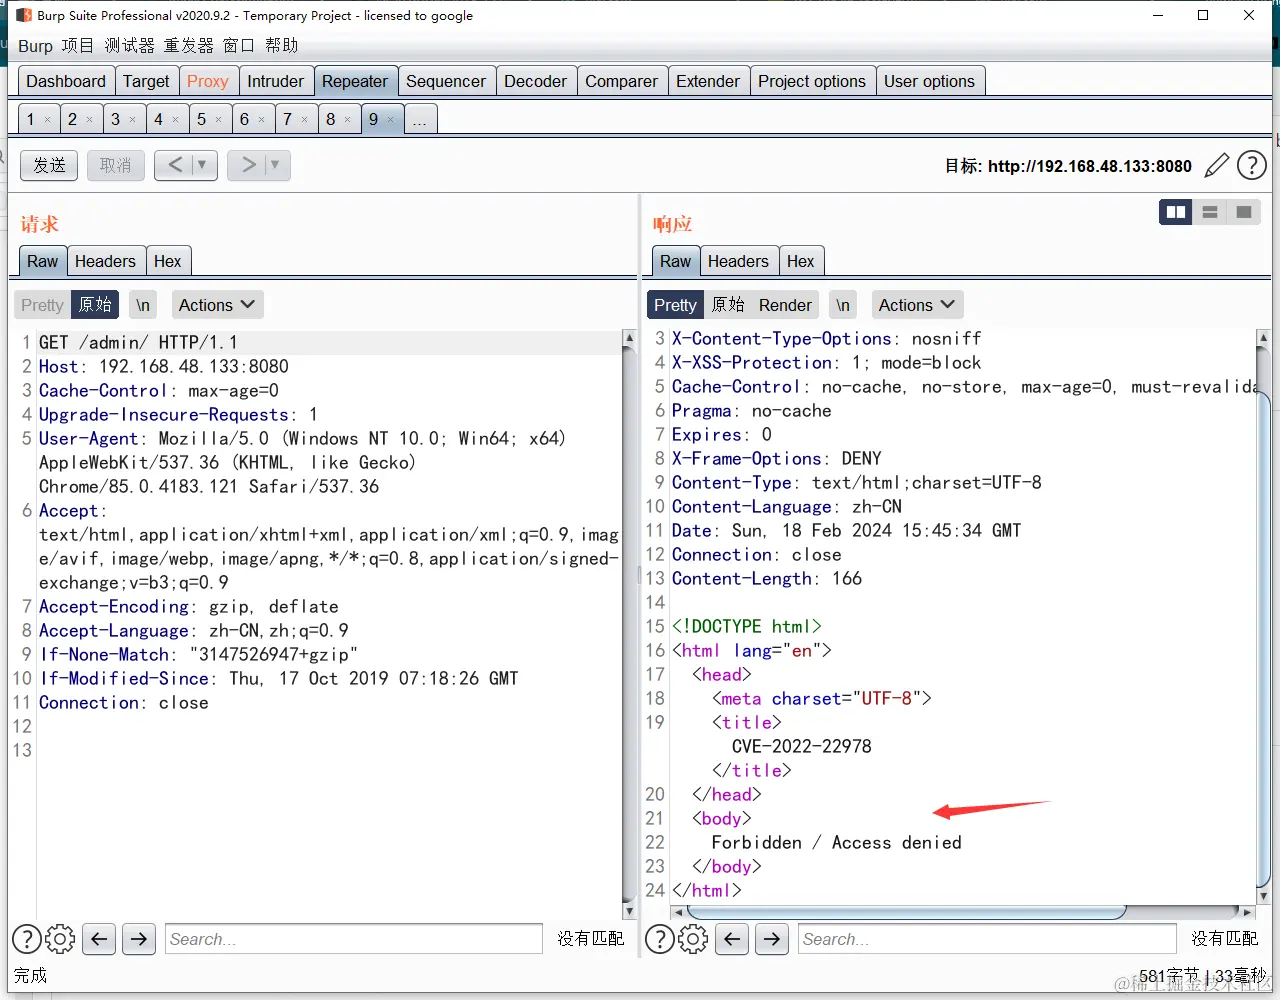Close Repeater tab 3
The height and width of the screenshot is (1000, 1280).
pos(132,120)
